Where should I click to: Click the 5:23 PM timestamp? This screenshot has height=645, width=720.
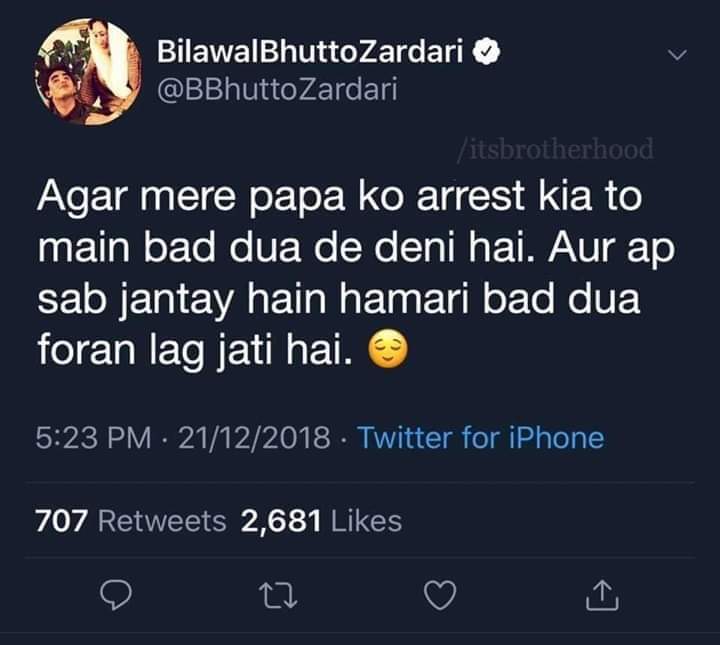click(93, 437)
